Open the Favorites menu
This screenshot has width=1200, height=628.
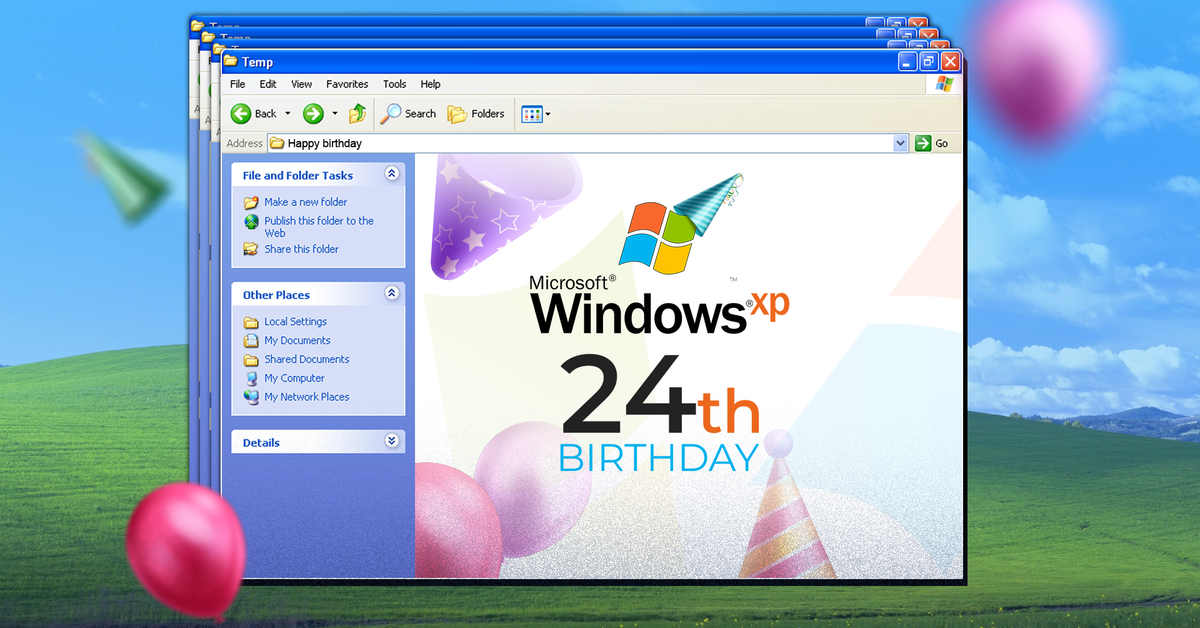click(347, 84)
